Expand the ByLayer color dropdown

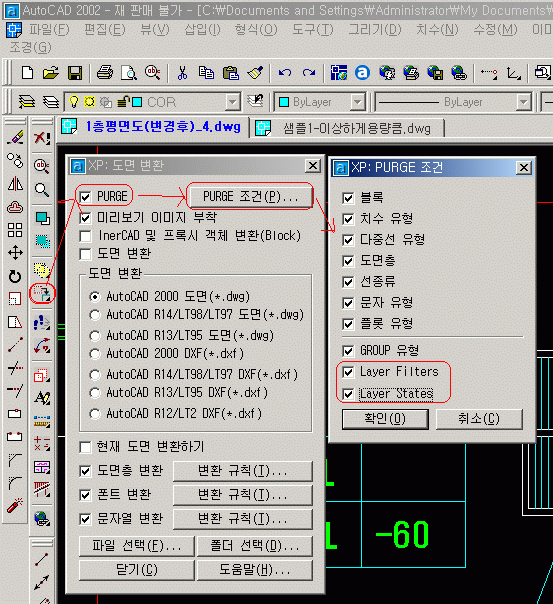coord(358,102)
